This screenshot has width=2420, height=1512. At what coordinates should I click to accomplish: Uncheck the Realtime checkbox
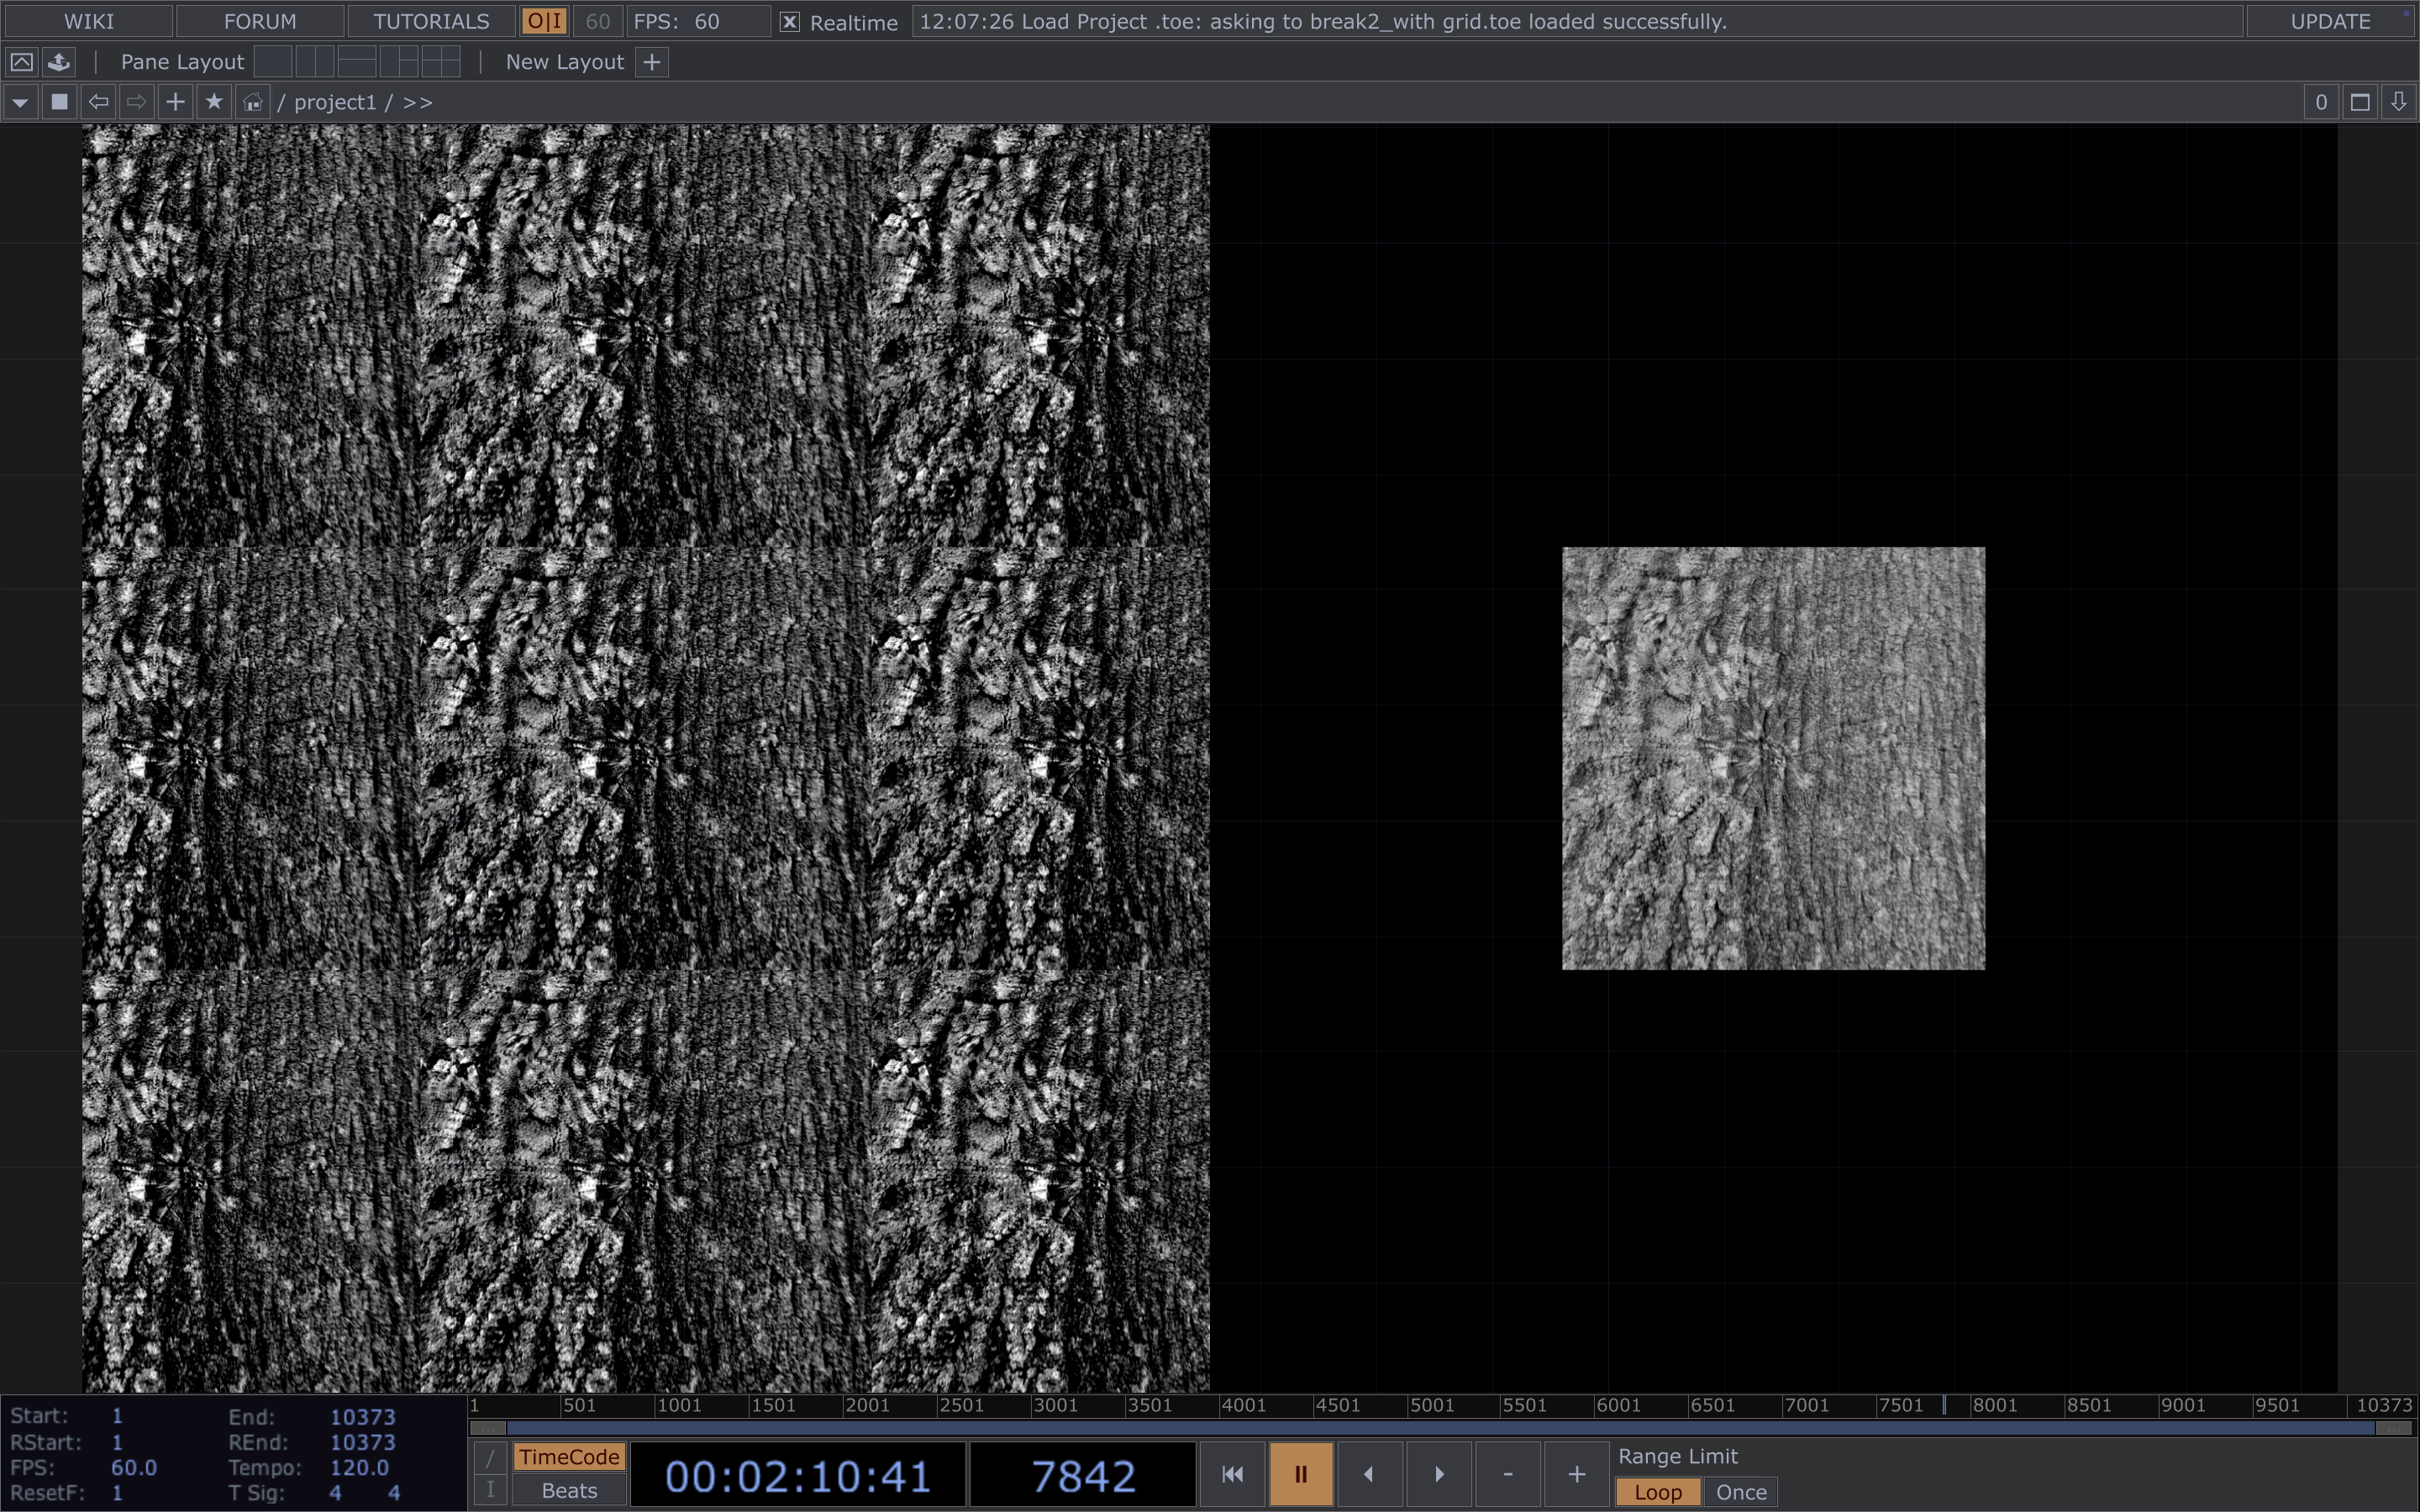789,22
